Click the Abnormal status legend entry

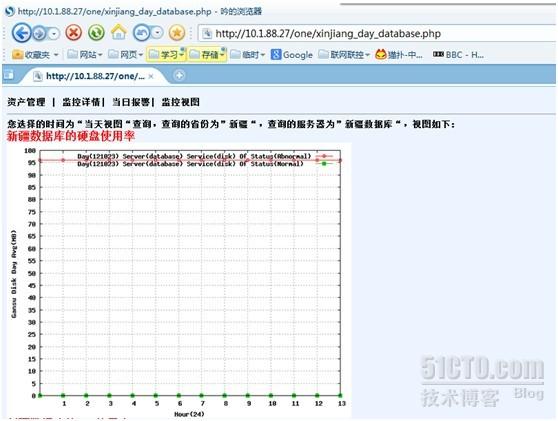(205, 156)
